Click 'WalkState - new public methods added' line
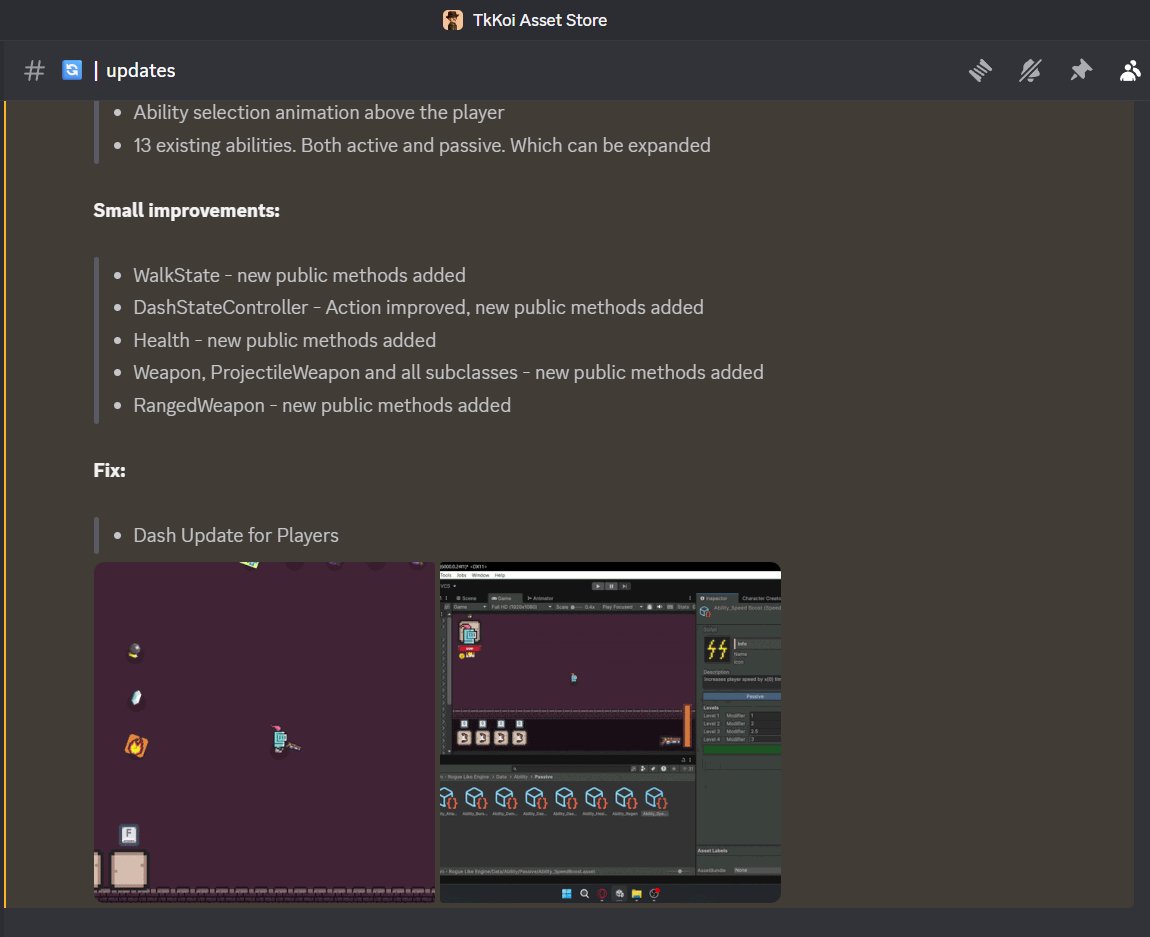Viewport: 1150px width, 937px height. [299, 275]
